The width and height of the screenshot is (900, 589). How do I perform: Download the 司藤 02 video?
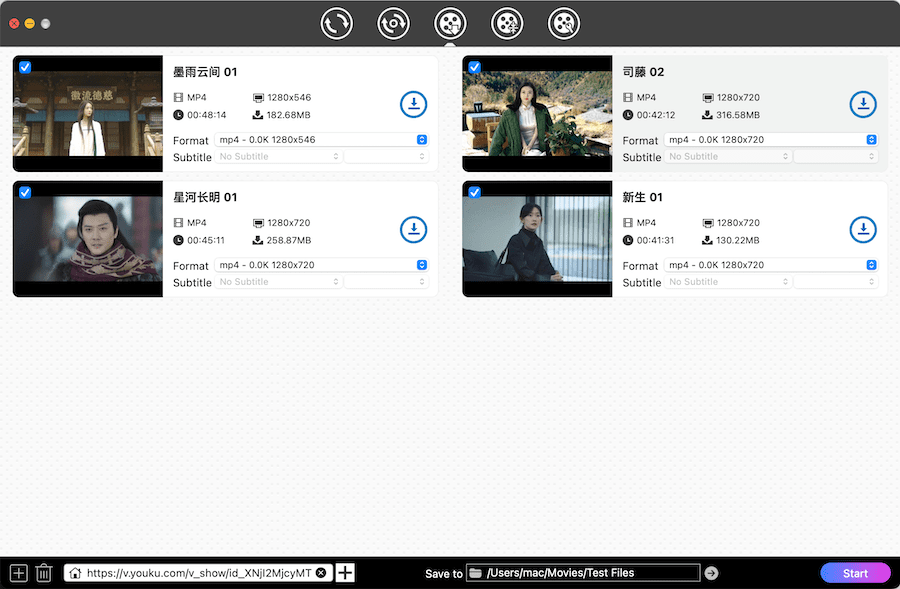point(863,104)
